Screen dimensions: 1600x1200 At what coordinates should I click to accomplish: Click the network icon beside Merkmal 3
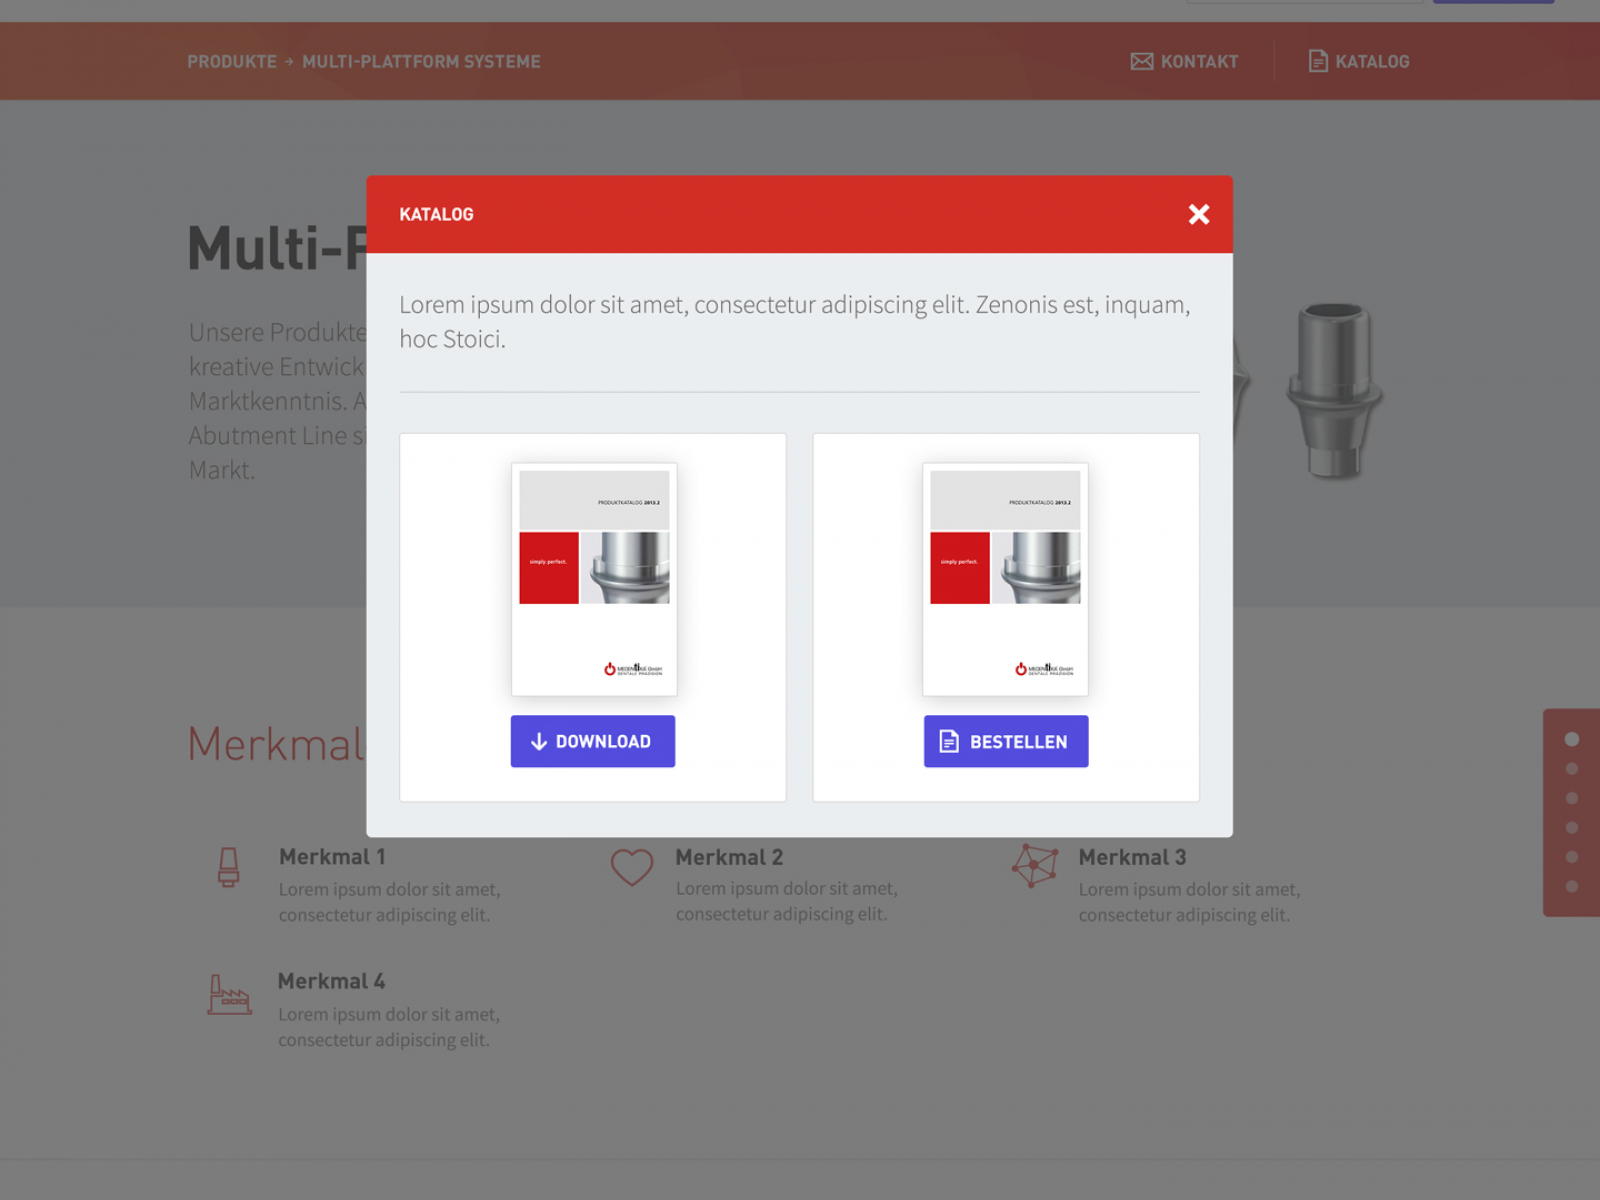coord(1034,865)
